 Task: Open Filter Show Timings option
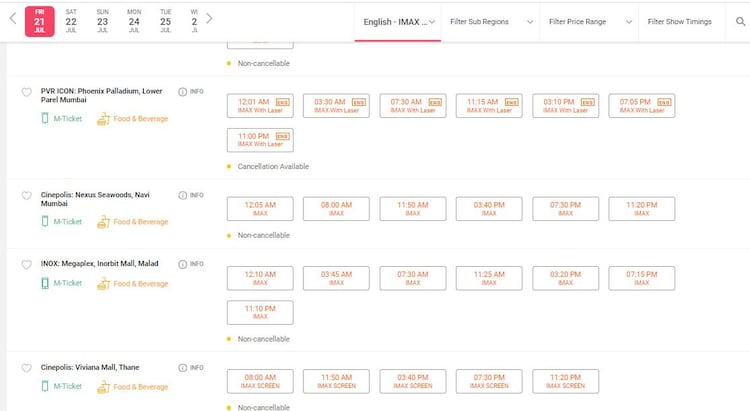point(681,21)
